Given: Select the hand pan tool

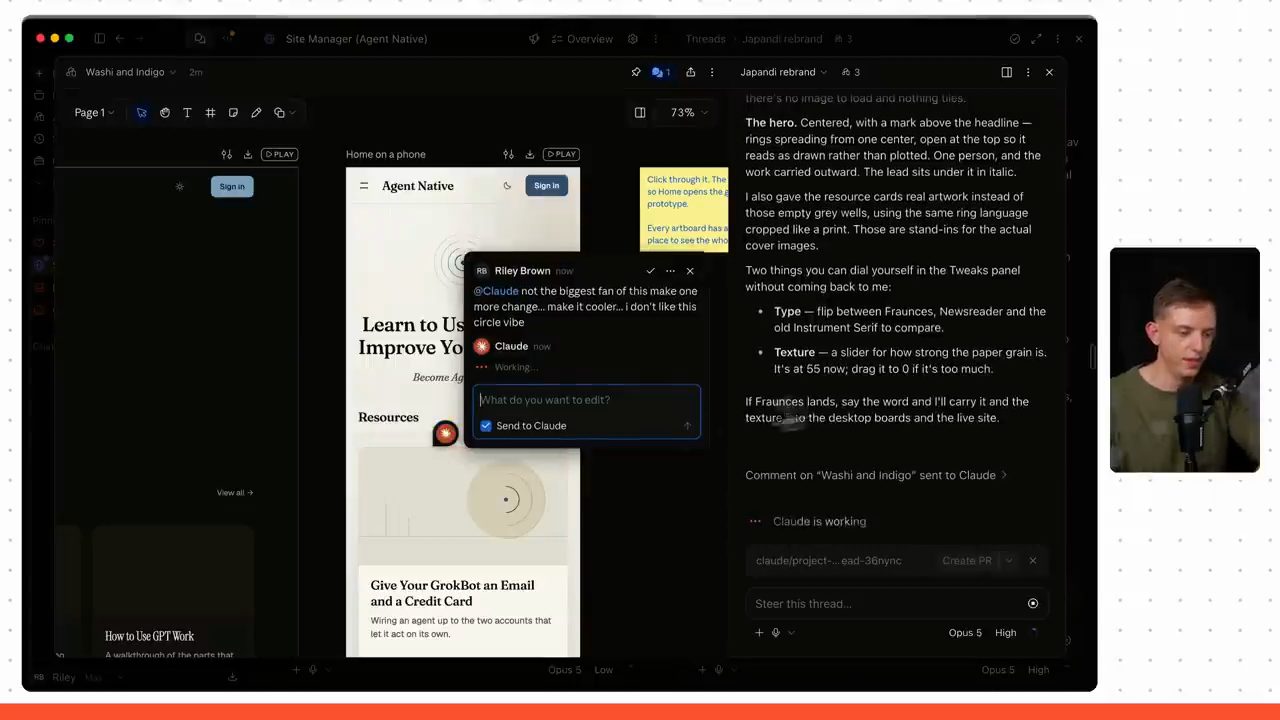Looking at the screenshot, I should (x=165, y=113).
